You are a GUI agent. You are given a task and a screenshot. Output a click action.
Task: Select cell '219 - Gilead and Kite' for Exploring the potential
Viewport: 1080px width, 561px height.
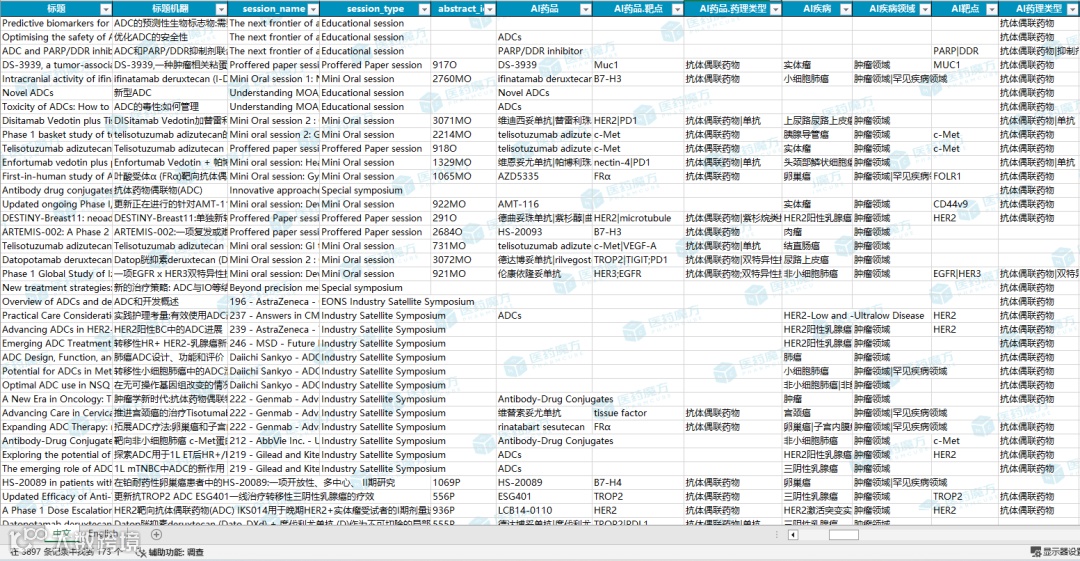273,455
